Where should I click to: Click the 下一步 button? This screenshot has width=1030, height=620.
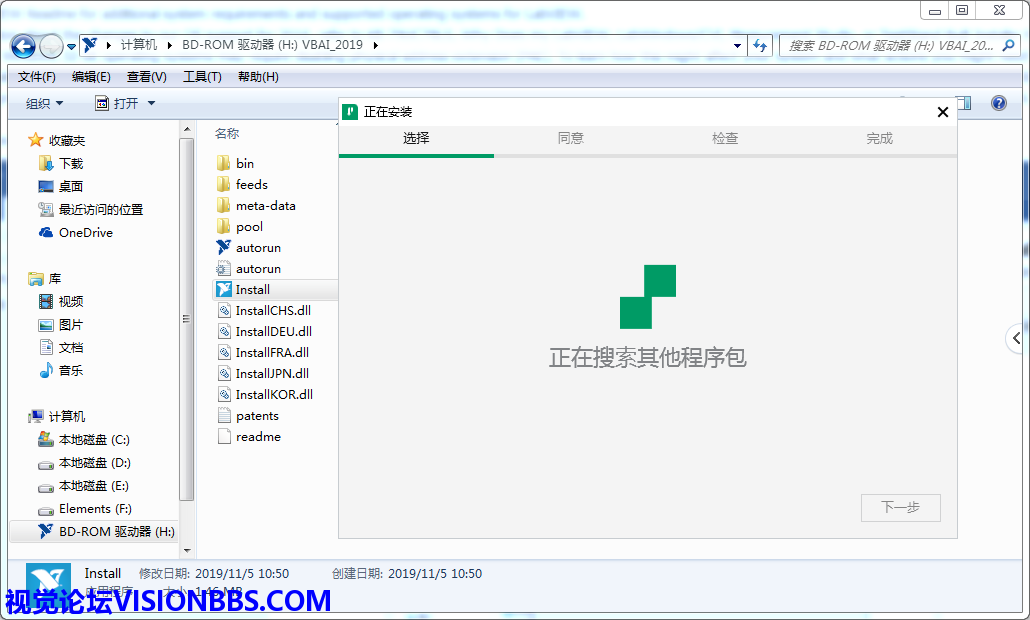tap(900, 507)
